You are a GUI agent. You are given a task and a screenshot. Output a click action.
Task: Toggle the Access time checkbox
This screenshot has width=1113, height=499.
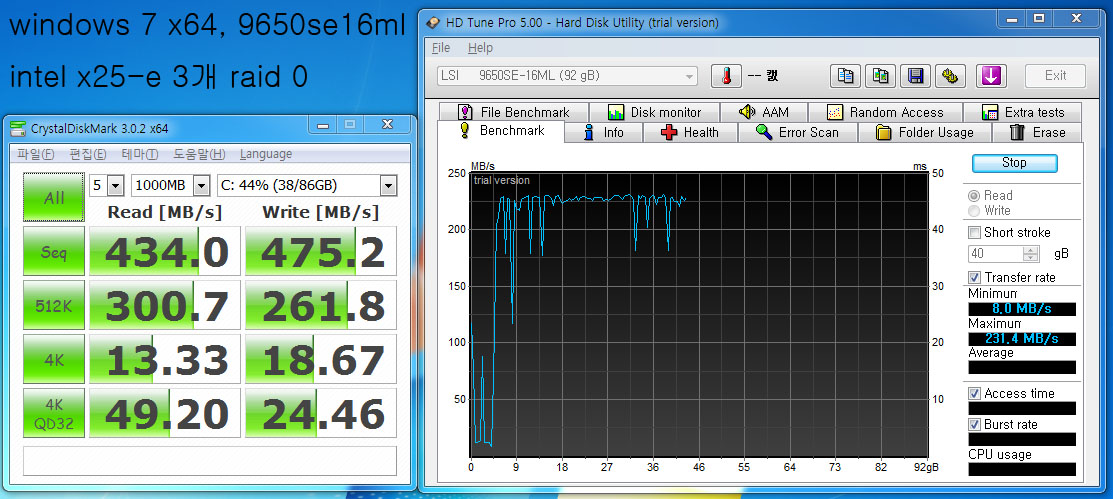tap(975, 394)
